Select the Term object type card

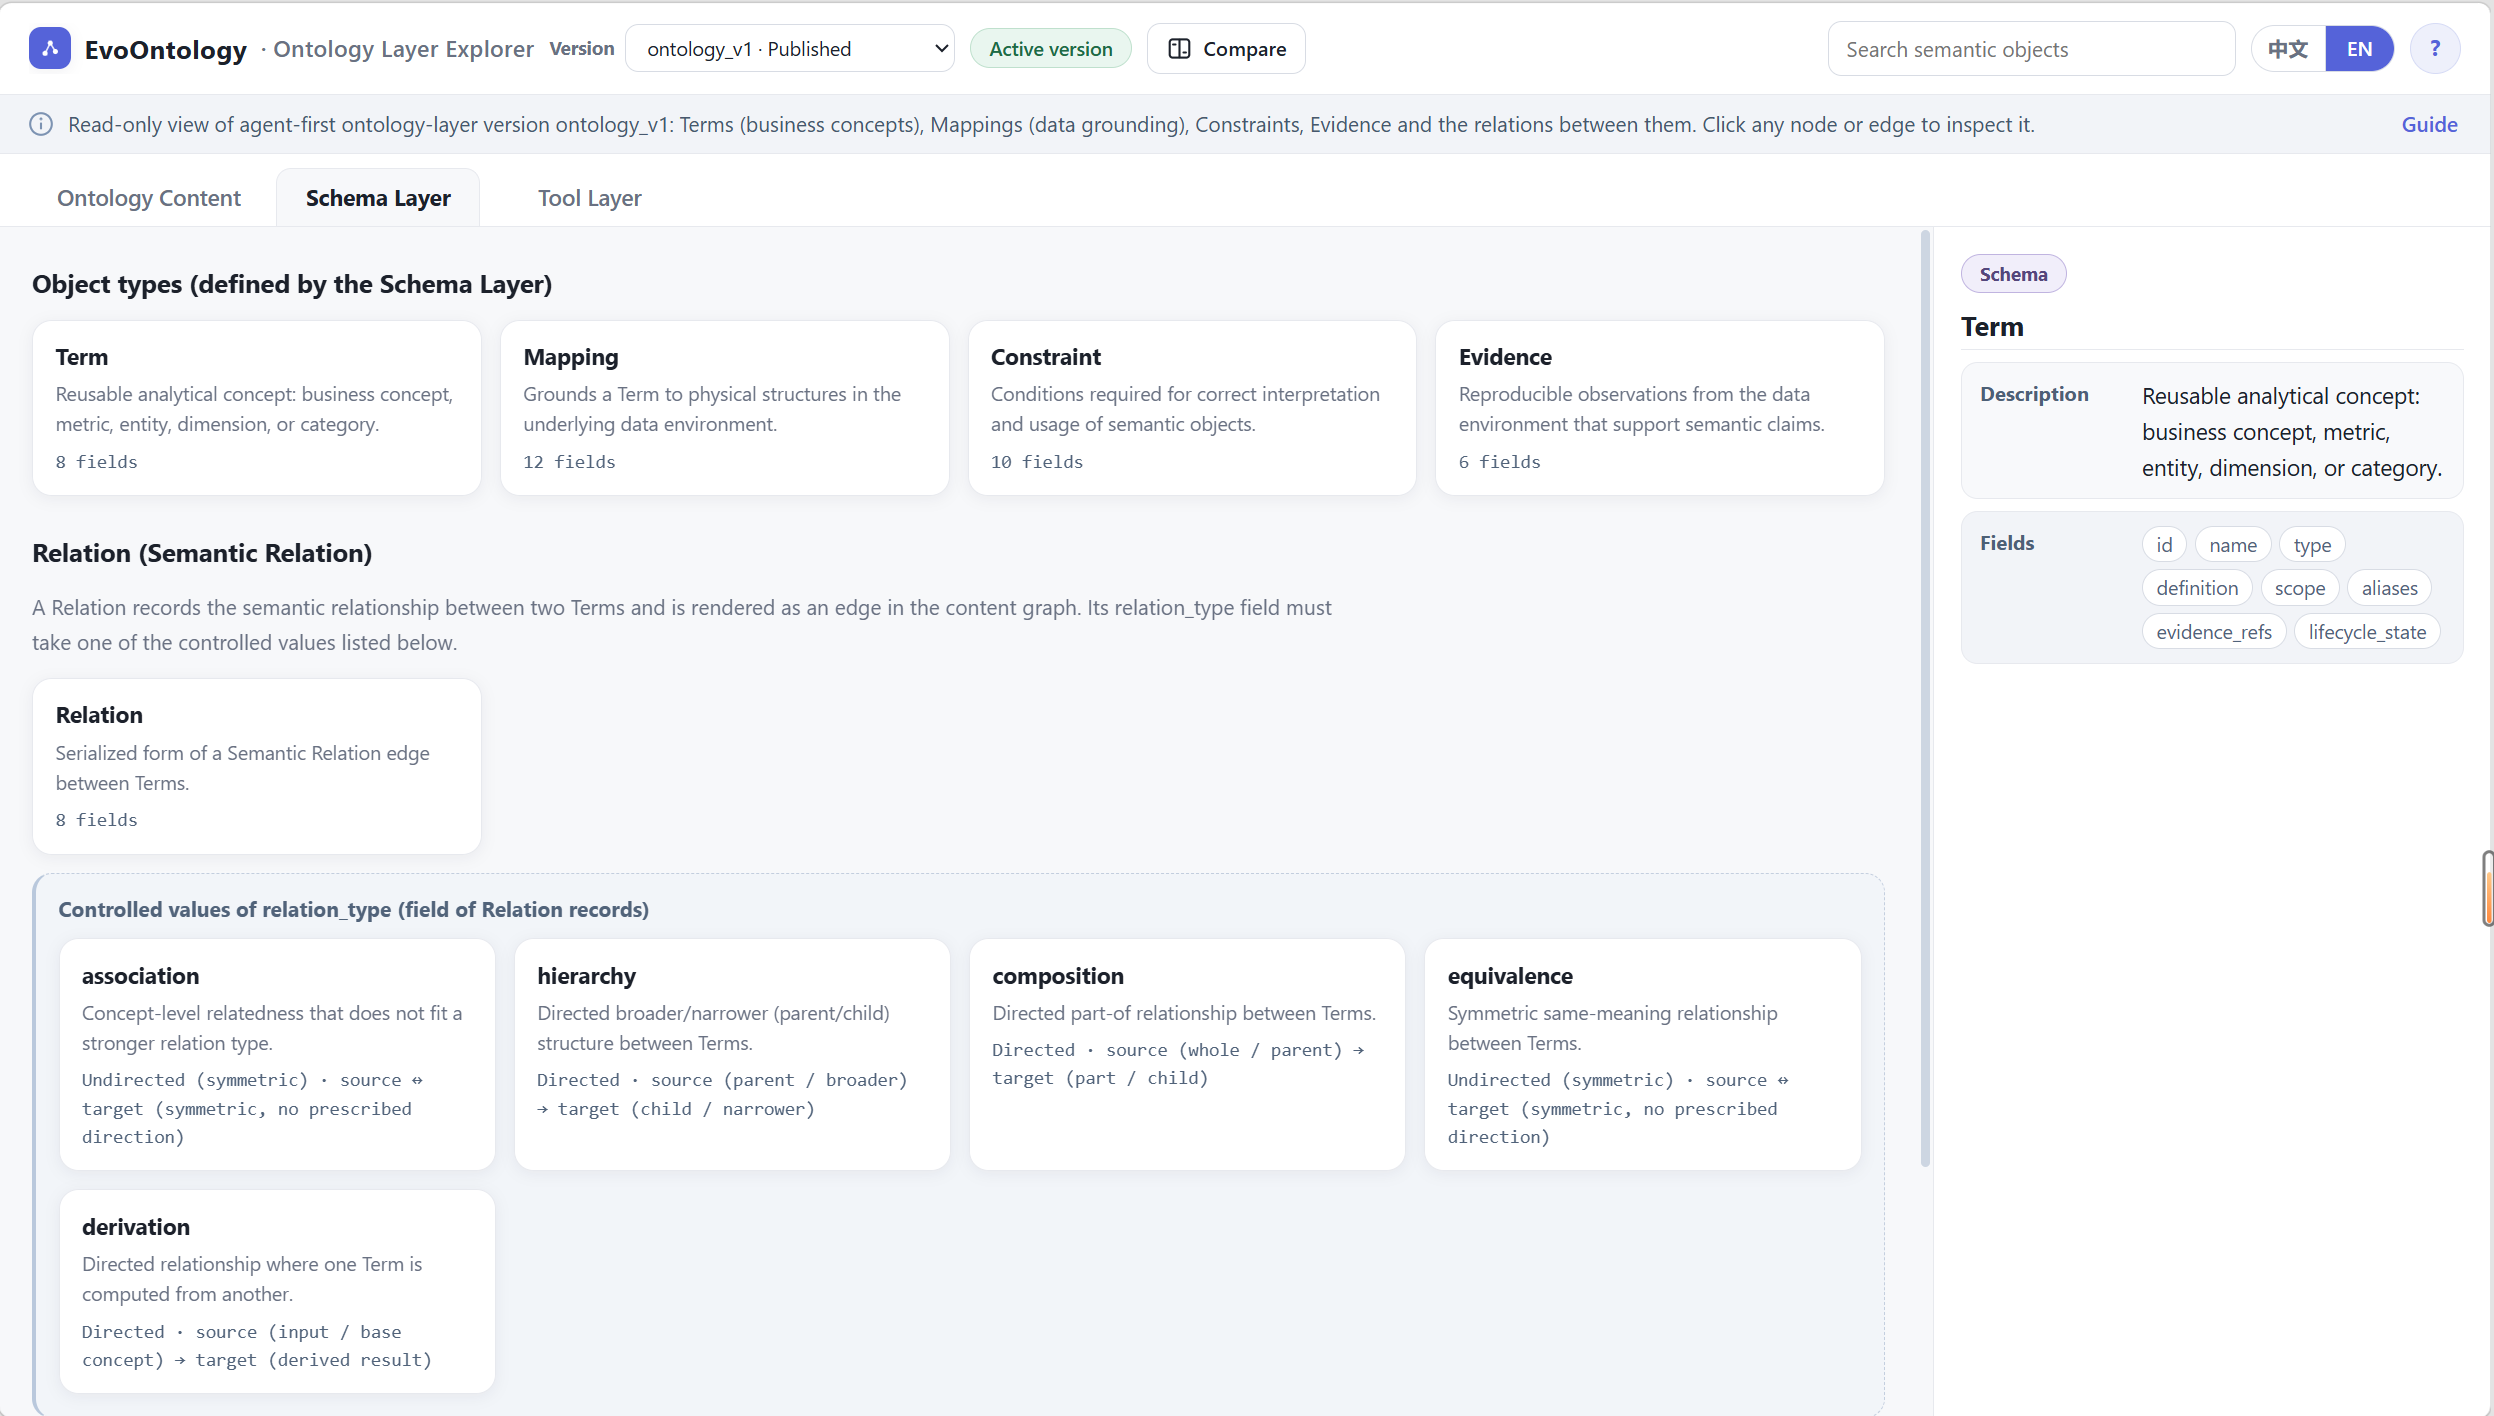point(257,408)
